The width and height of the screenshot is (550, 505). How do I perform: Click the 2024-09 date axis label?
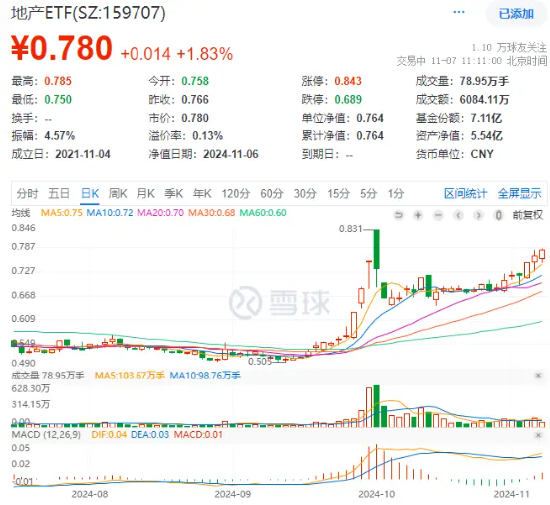click(233, 494)
